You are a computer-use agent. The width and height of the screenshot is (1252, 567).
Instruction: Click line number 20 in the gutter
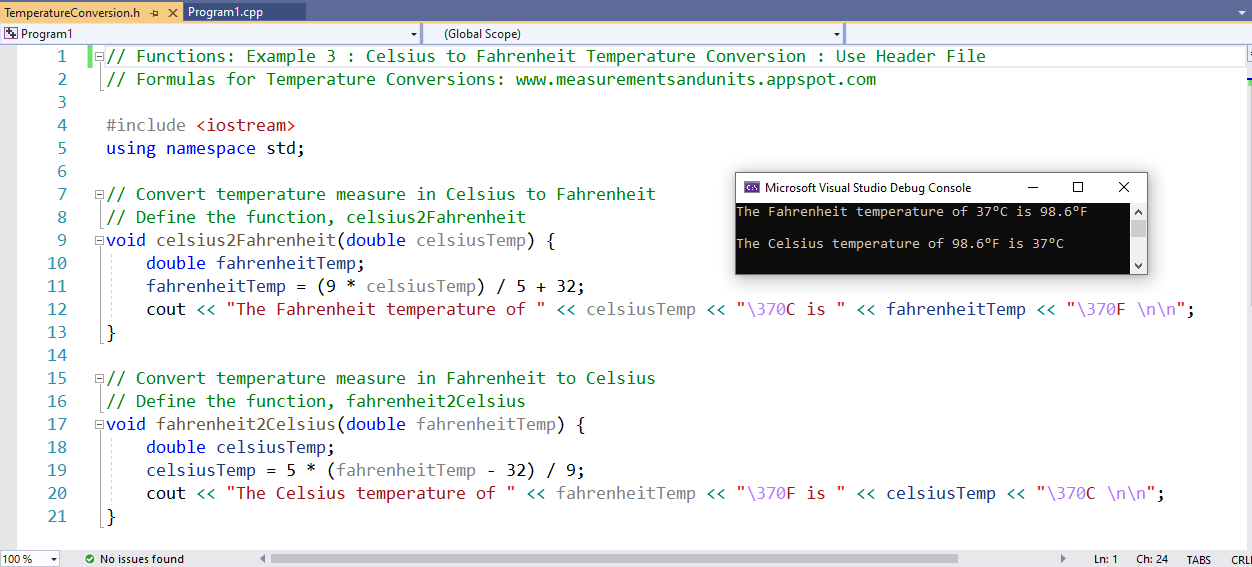tap(57, 493)
